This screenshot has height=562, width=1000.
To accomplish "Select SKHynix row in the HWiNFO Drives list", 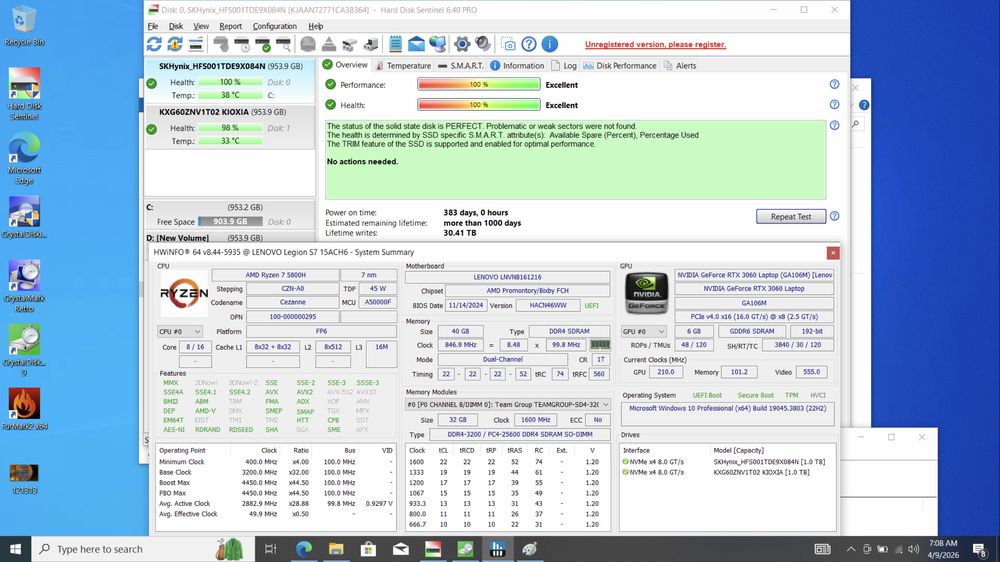I will [726, 462].
